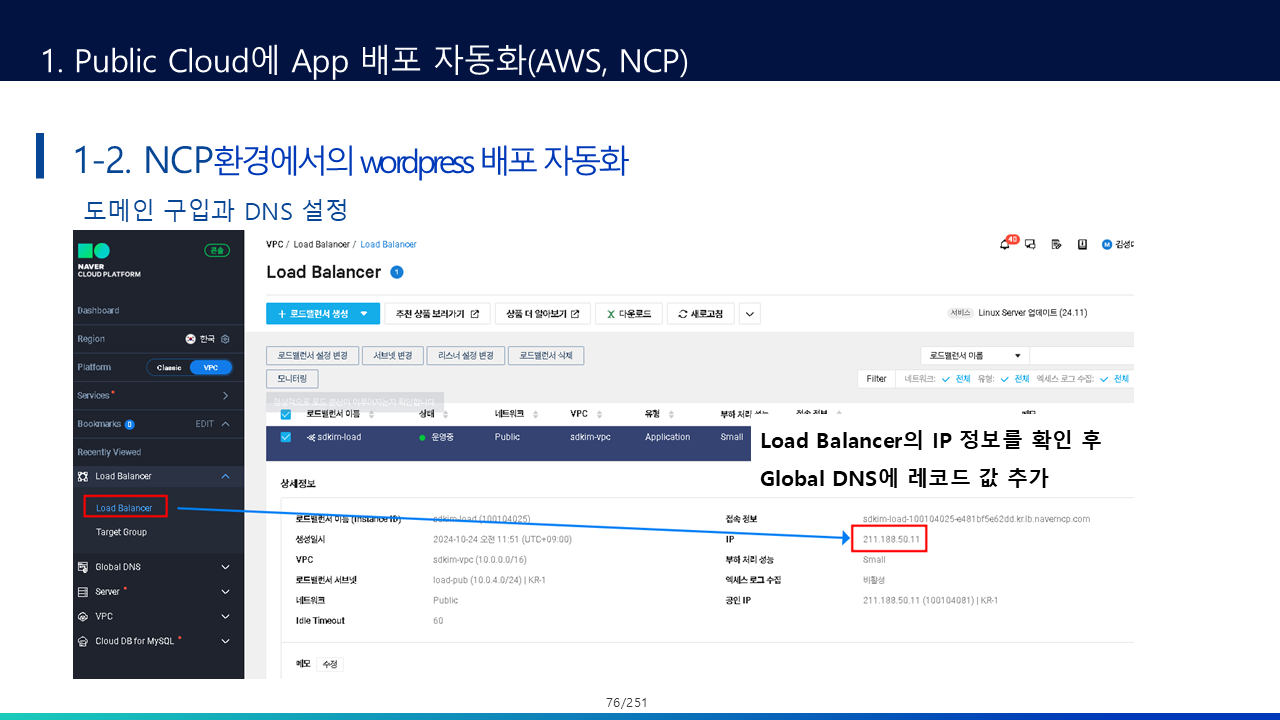The width and height of the screenshot is (1280, 720).
Task: Select Load Balancer submenu item
Action: tap(124, 508)
